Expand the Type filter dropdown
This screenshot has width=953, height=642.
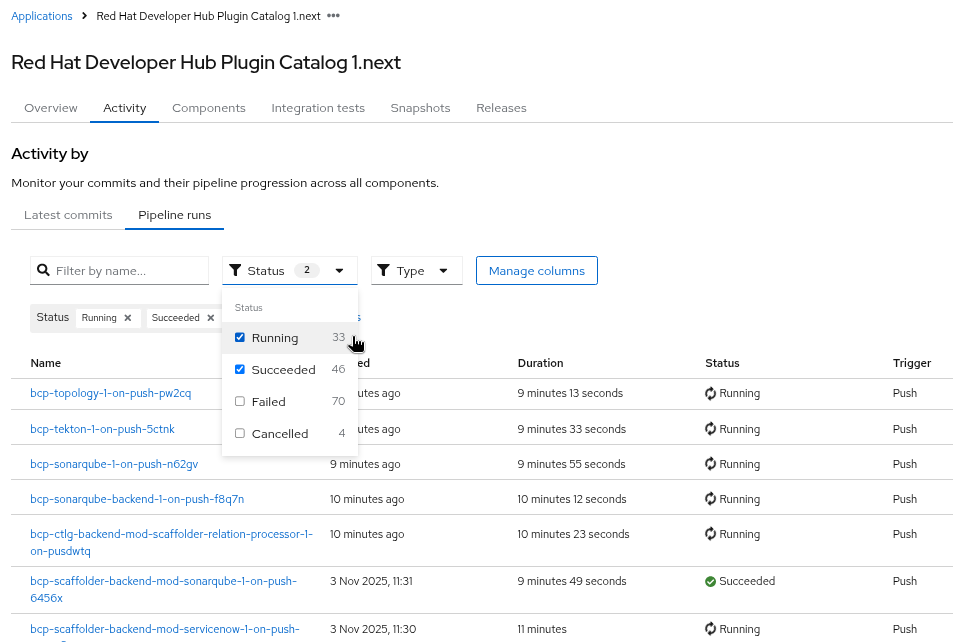pyautogui.click(x=443, y=270)
